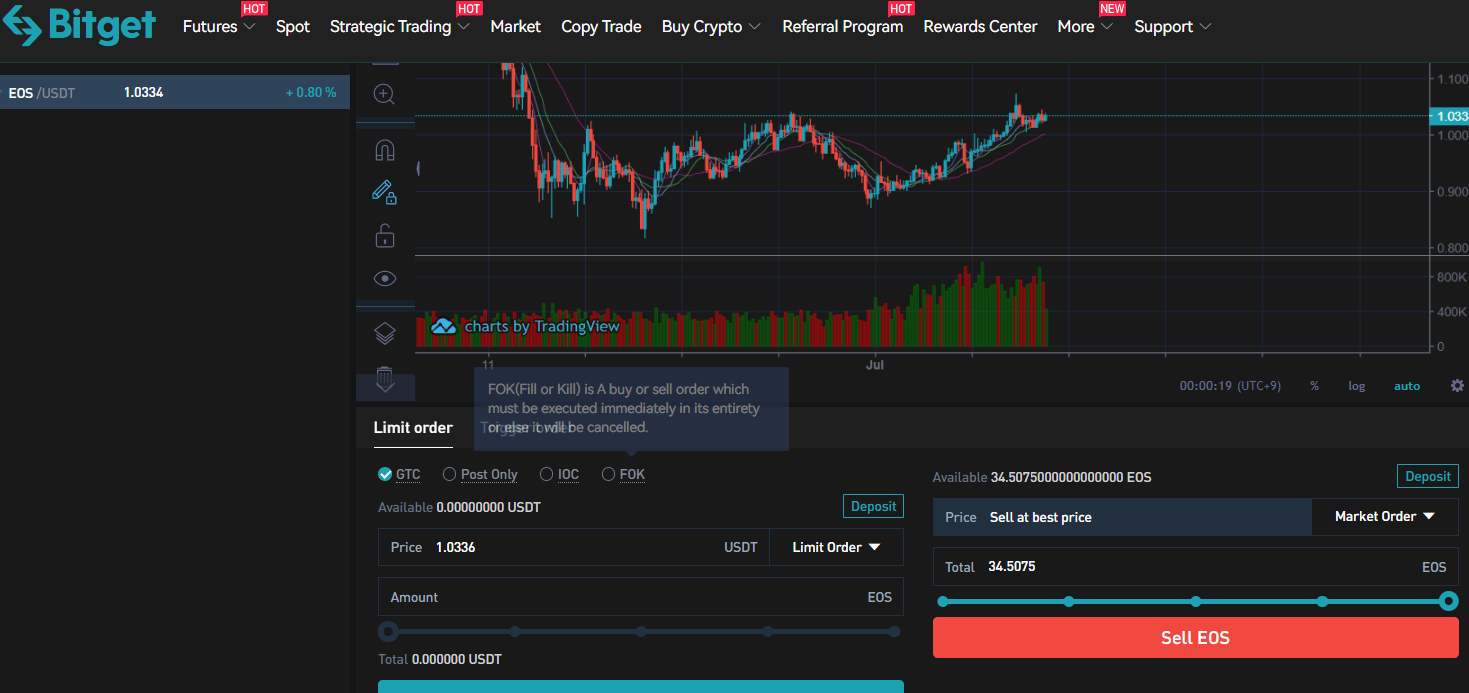Viewport: 1469px width, 693px height.
Task: Click the Available 34.5075 EOS text
Action: 1042,477
